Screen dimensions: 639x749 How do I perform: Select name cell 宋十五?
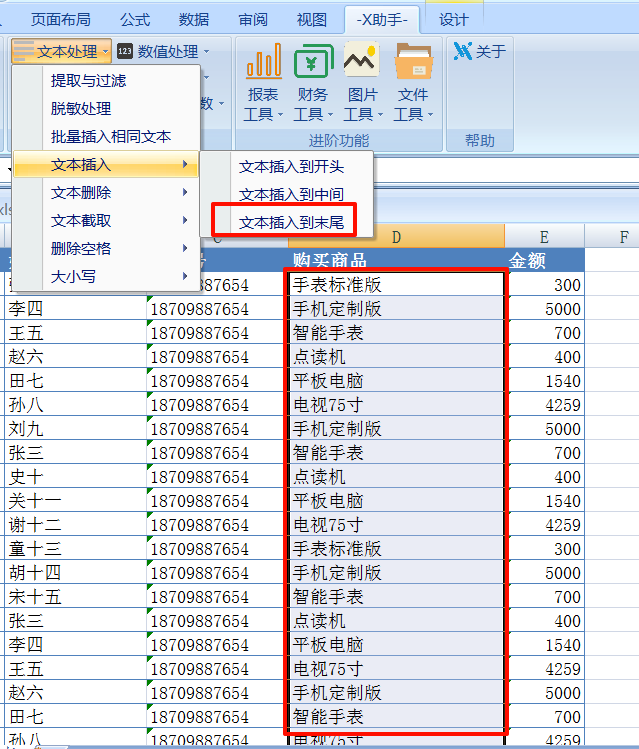point(75,597)
